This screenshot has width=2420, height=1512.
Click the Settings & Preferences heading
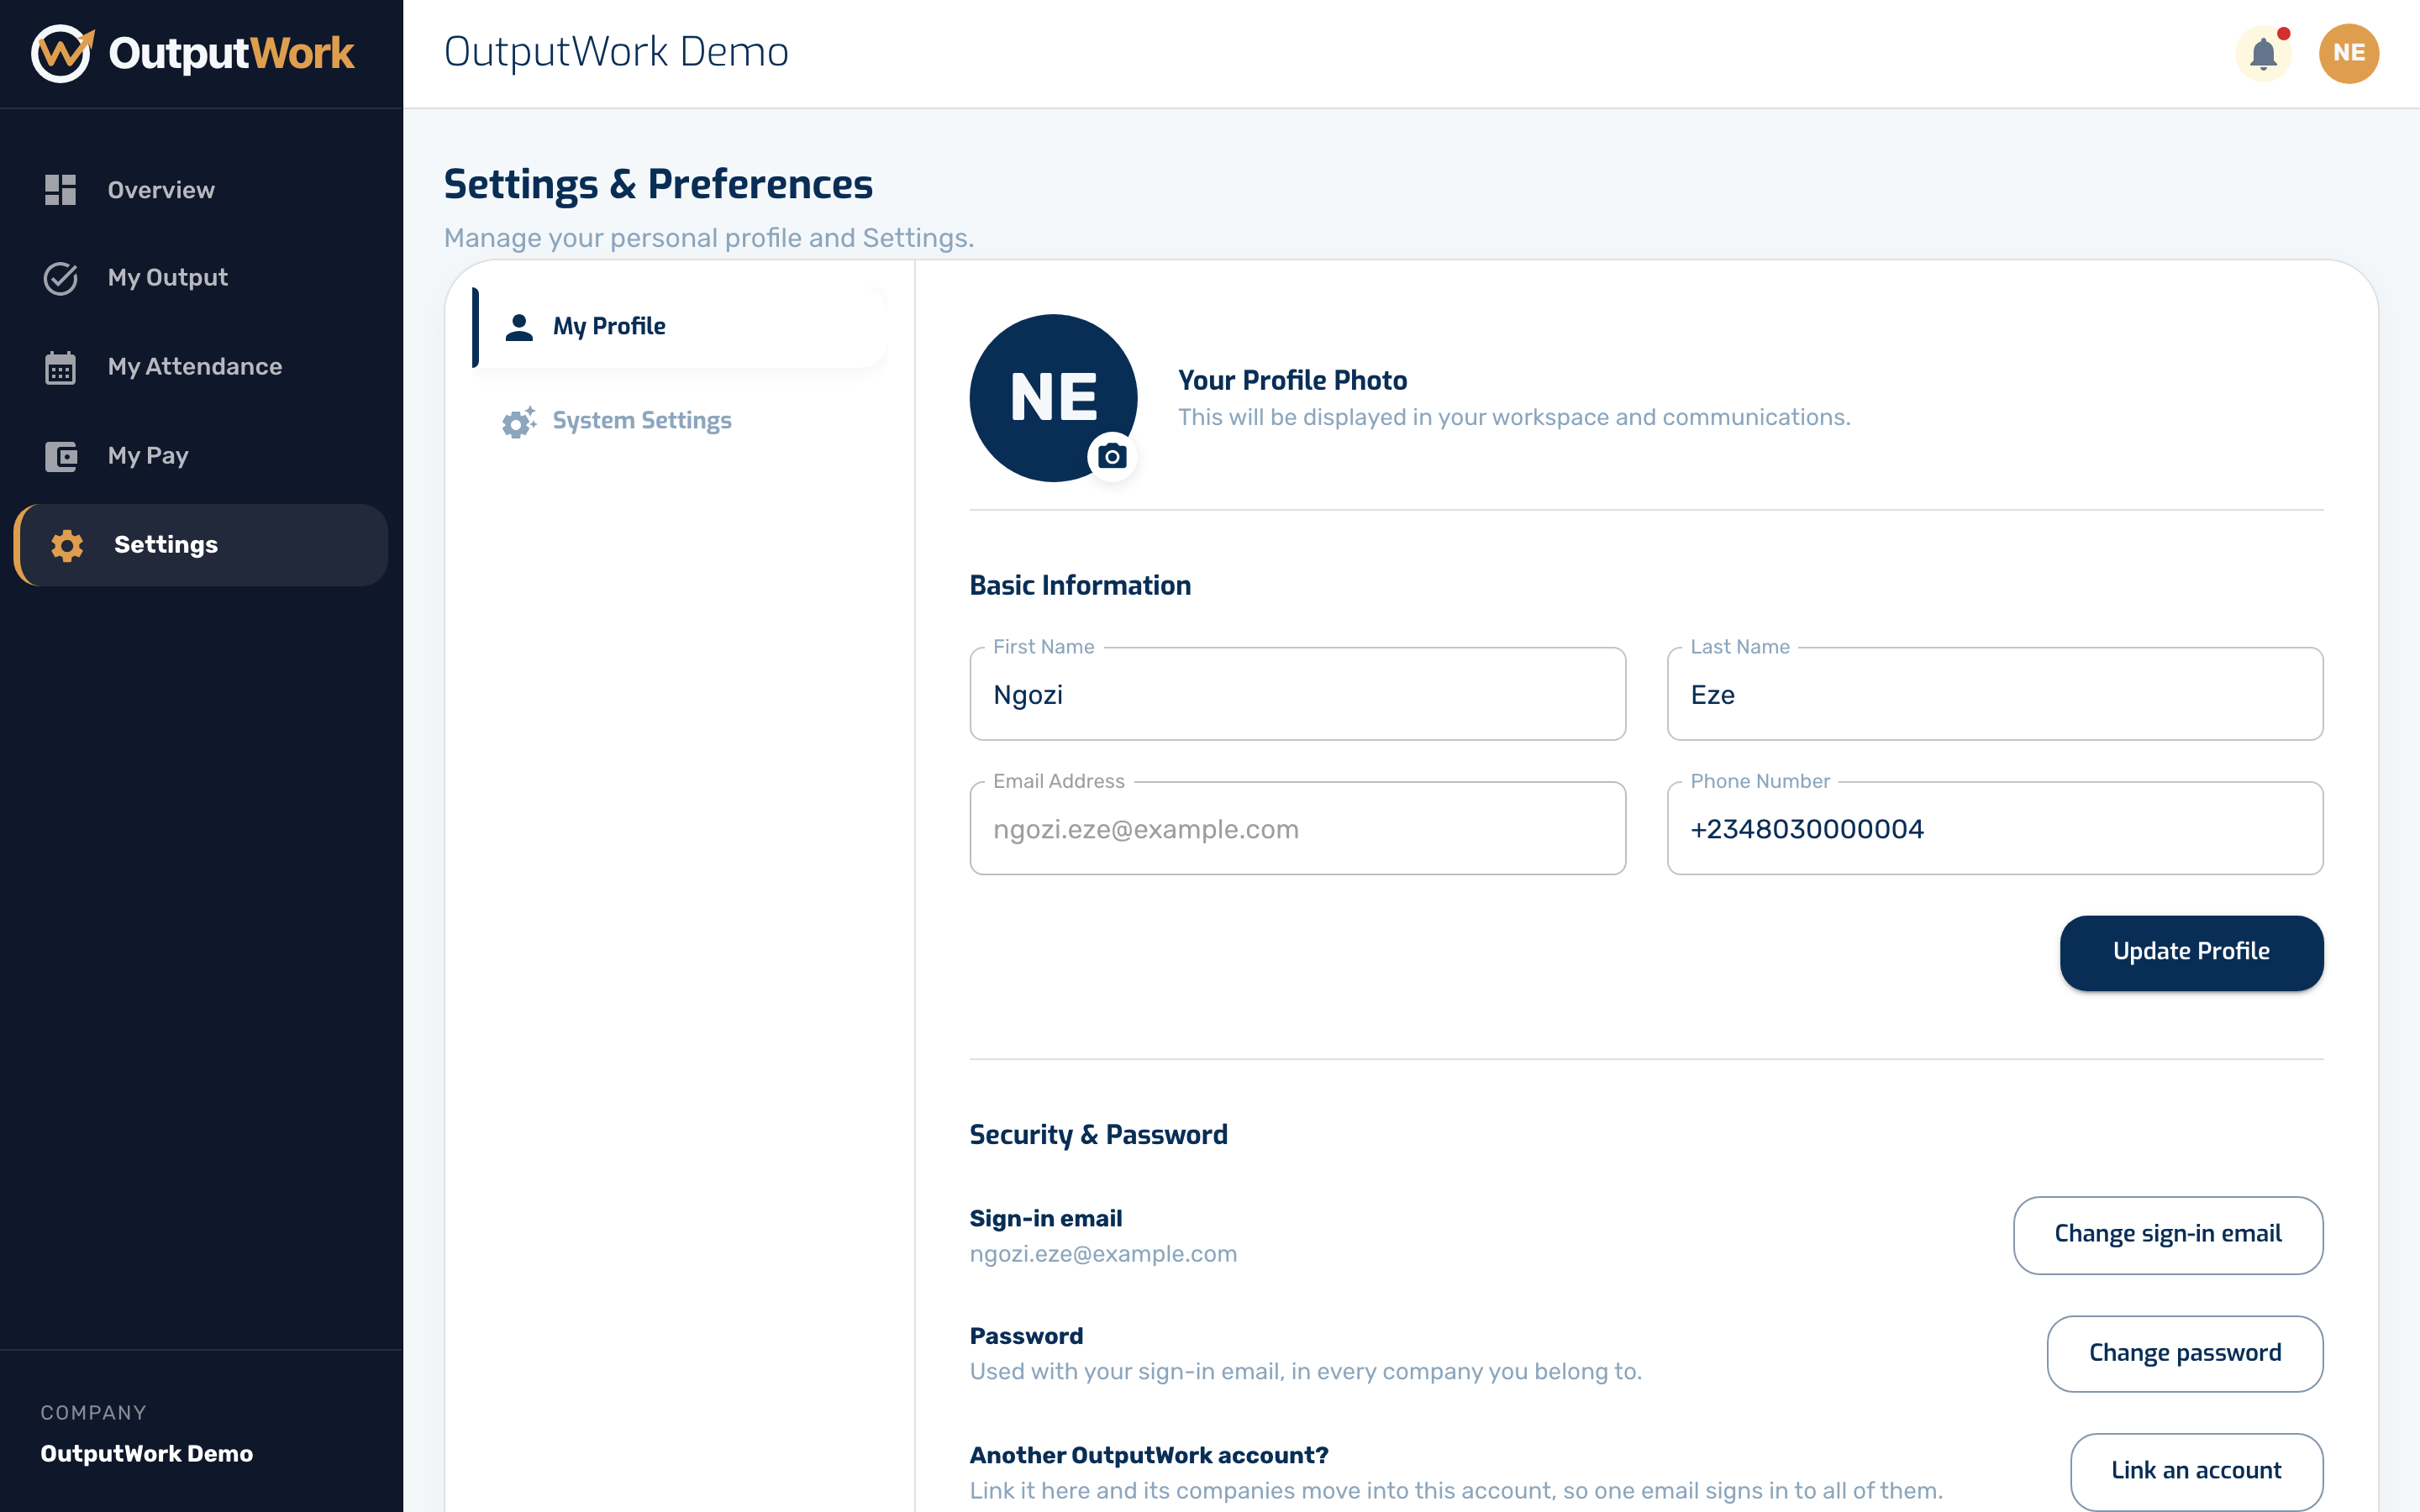[x=658, y=184]
